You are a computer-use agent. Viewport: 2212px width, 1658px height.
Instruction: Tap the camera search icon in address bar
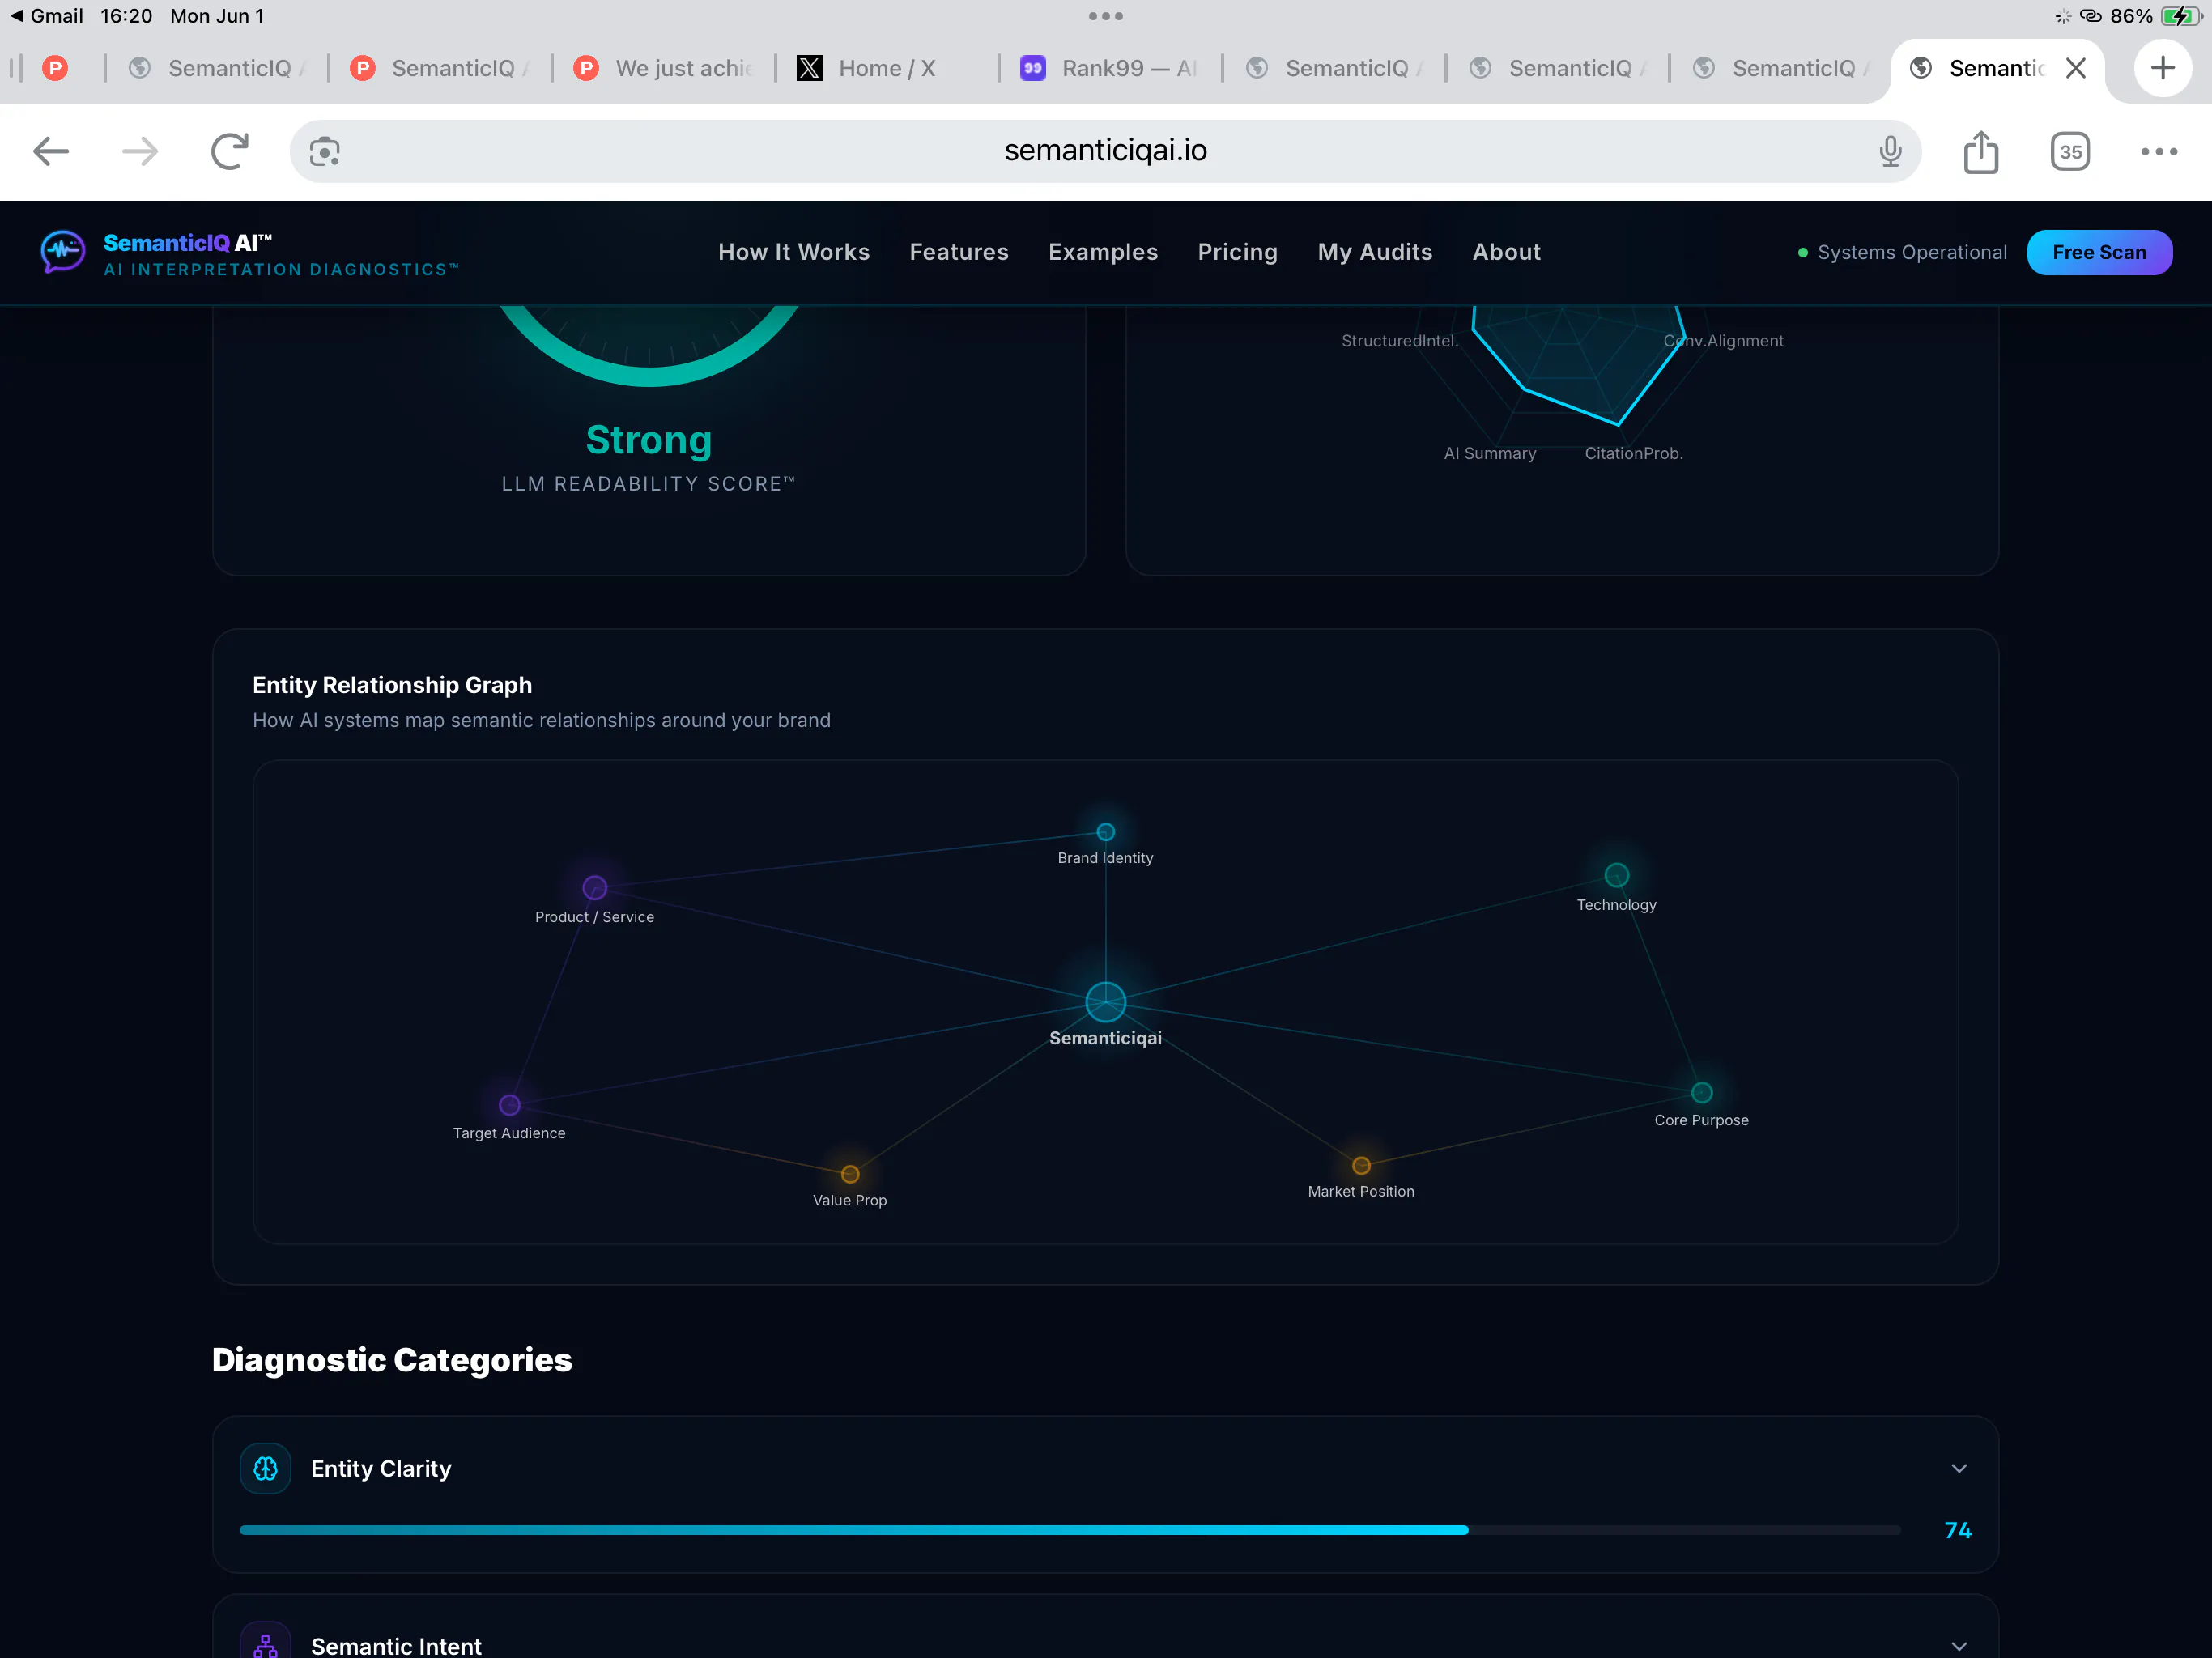[x=324, y=152]
